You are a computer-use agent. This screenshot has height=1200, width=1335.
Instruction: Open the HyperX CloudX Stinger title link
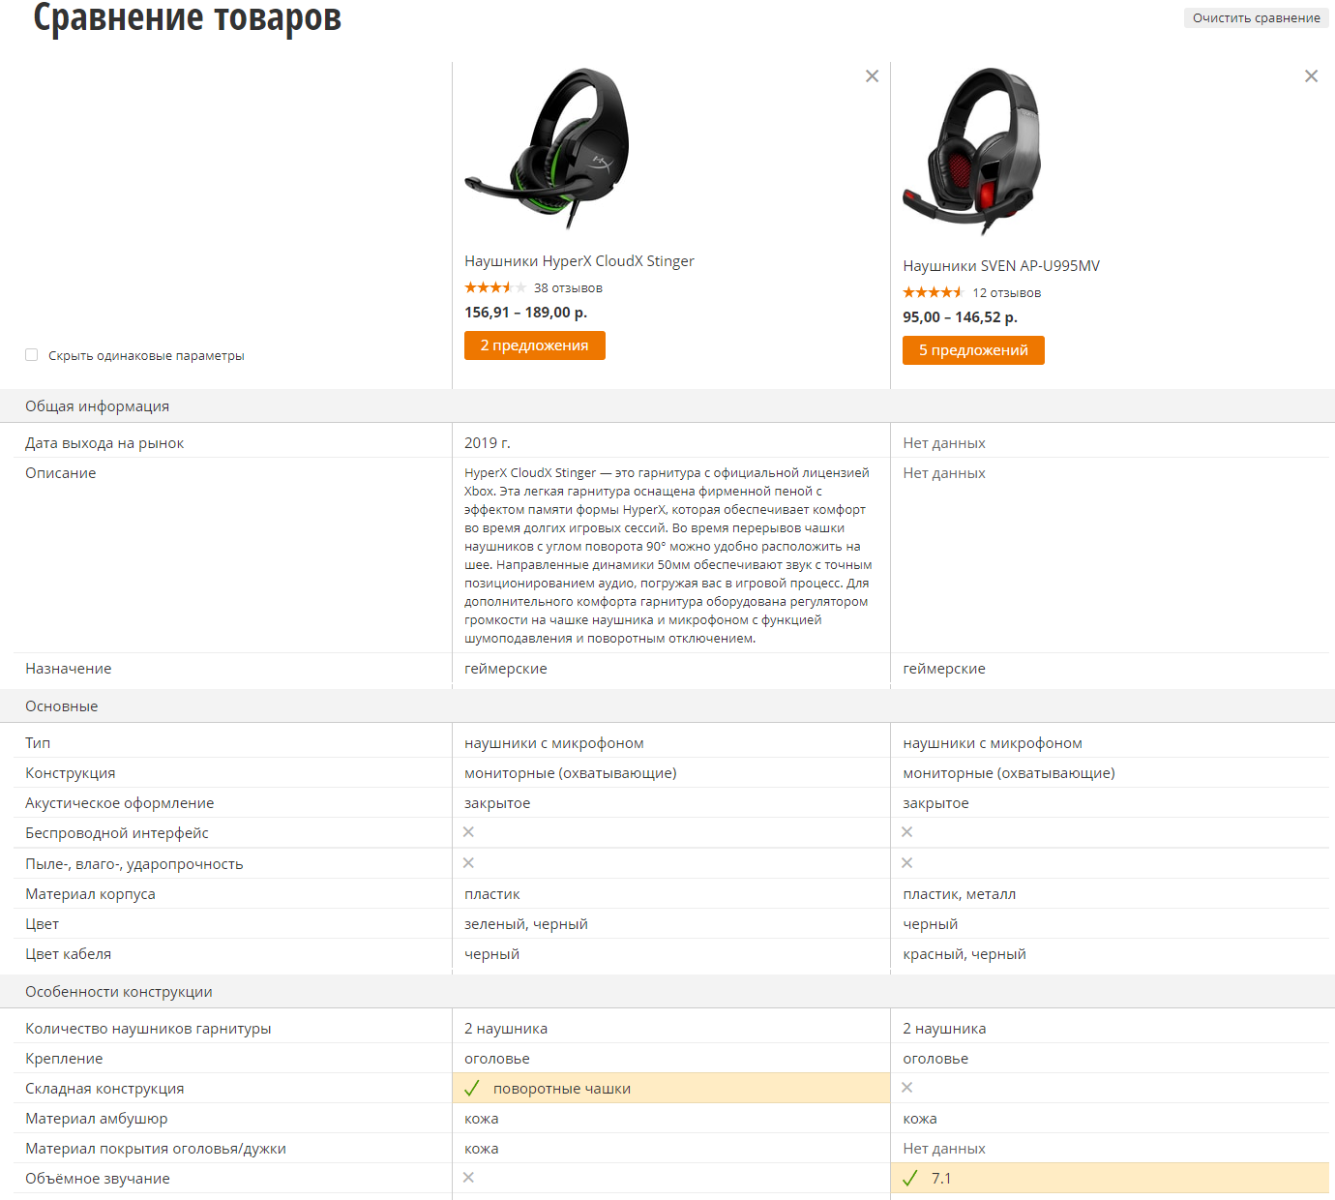pyautogui.click(x=579, y=261)
